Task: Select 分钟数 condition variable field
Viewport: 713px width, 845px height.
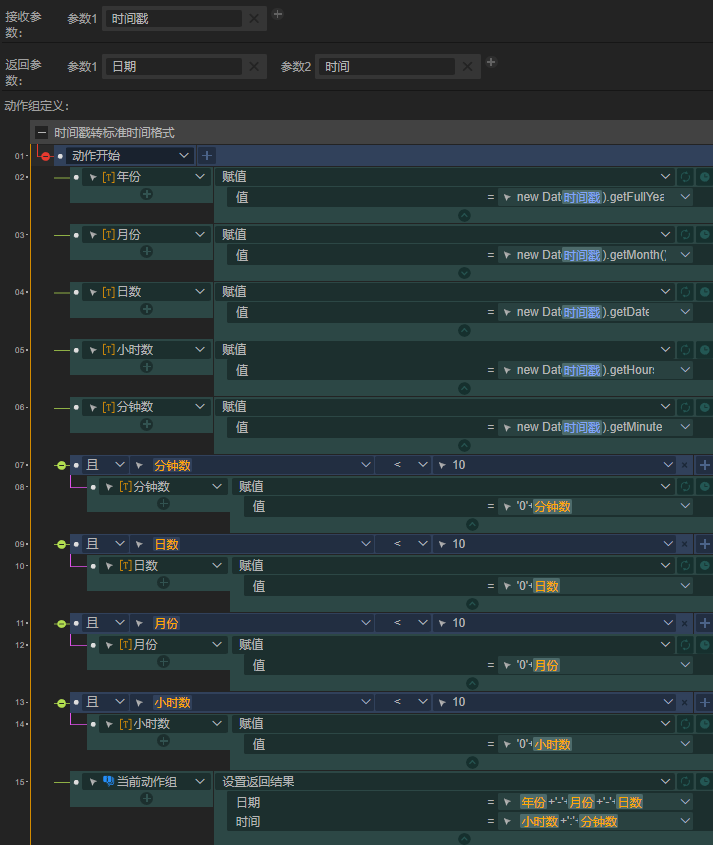Action: pyautogui.click(x=252, y=465)
